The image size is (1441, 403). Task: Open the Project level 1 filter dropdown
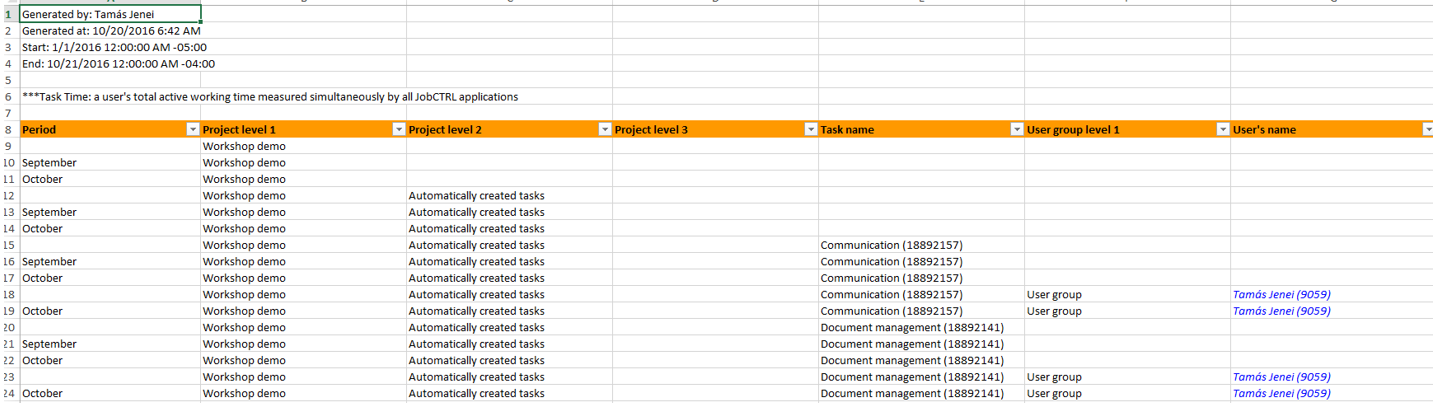coord(399,130)
